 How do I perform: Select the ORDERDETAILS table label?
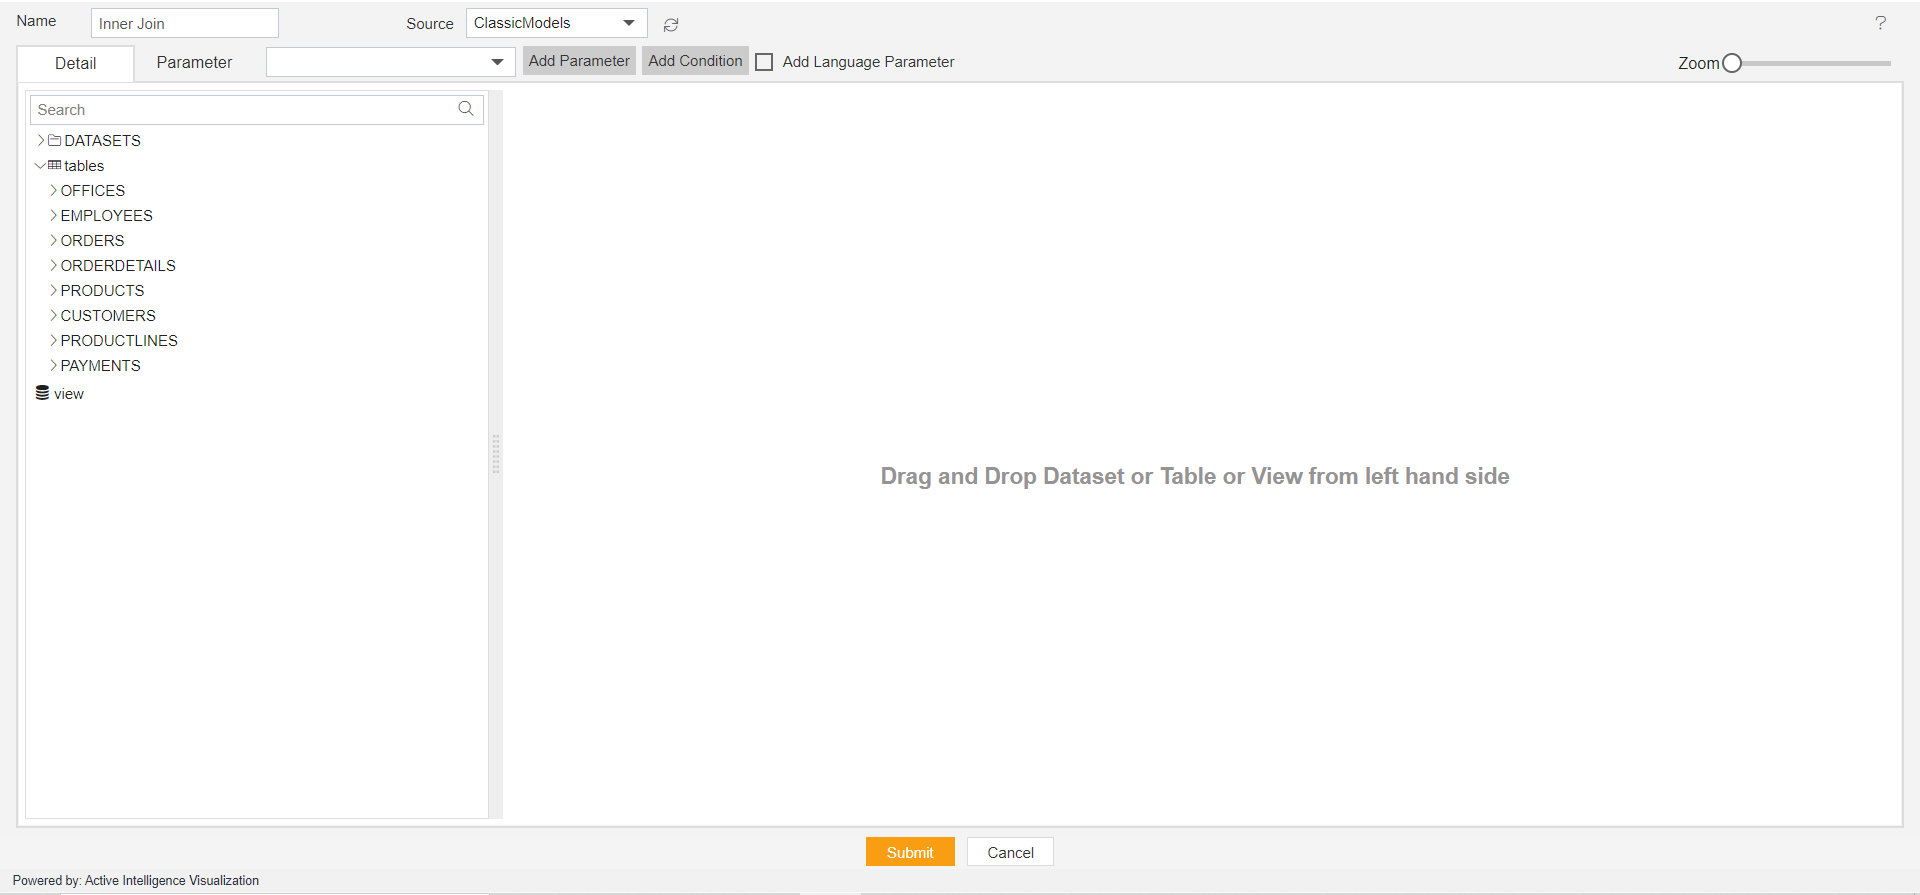(118, 265)
